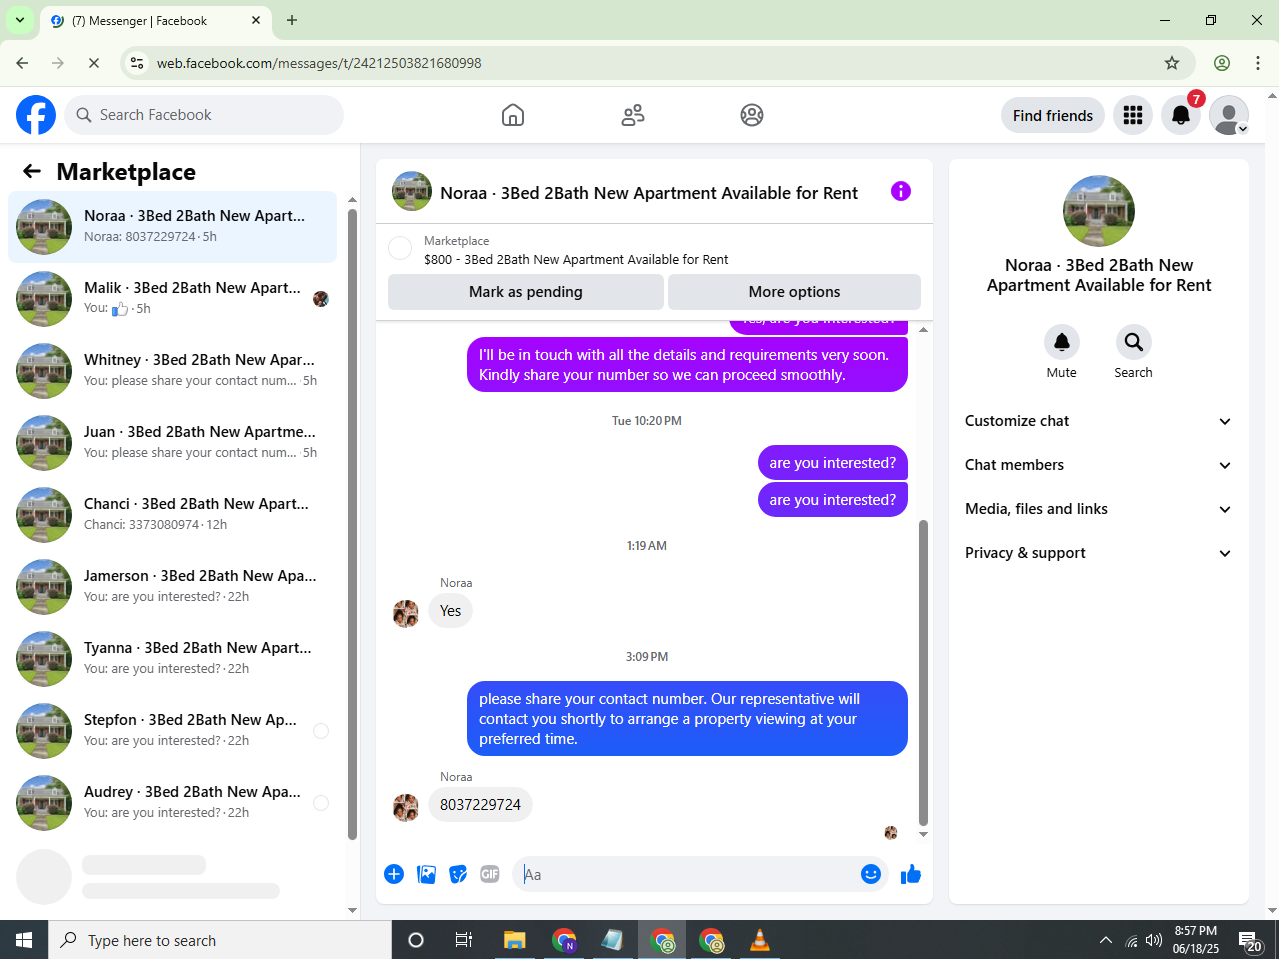Image resolution: width=1279 pixels, height=959 pixels.
Task: Expand Chat members section
Action: coord(1098,465)
